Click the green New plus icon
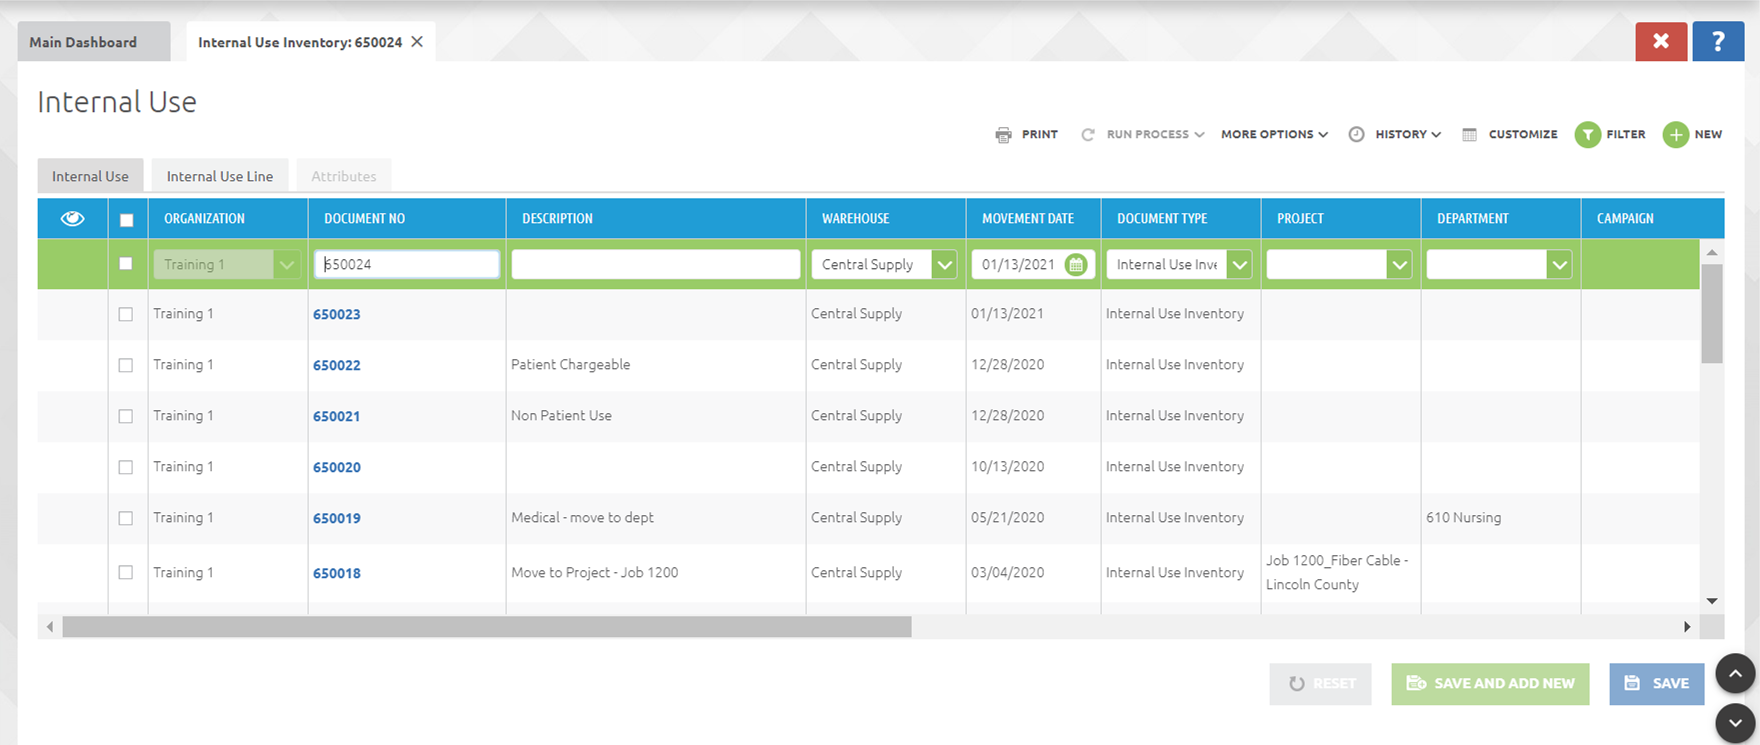The image size is (1760, 745). click(1676, 135)
